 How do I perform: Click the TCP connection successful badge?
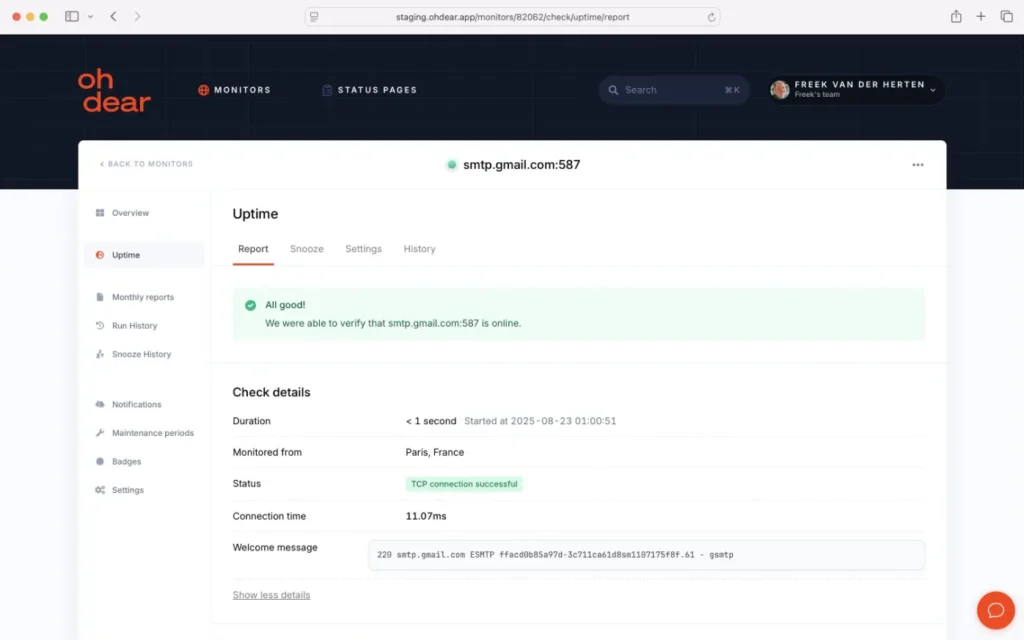pyautogui.click(x=464, y=484)
